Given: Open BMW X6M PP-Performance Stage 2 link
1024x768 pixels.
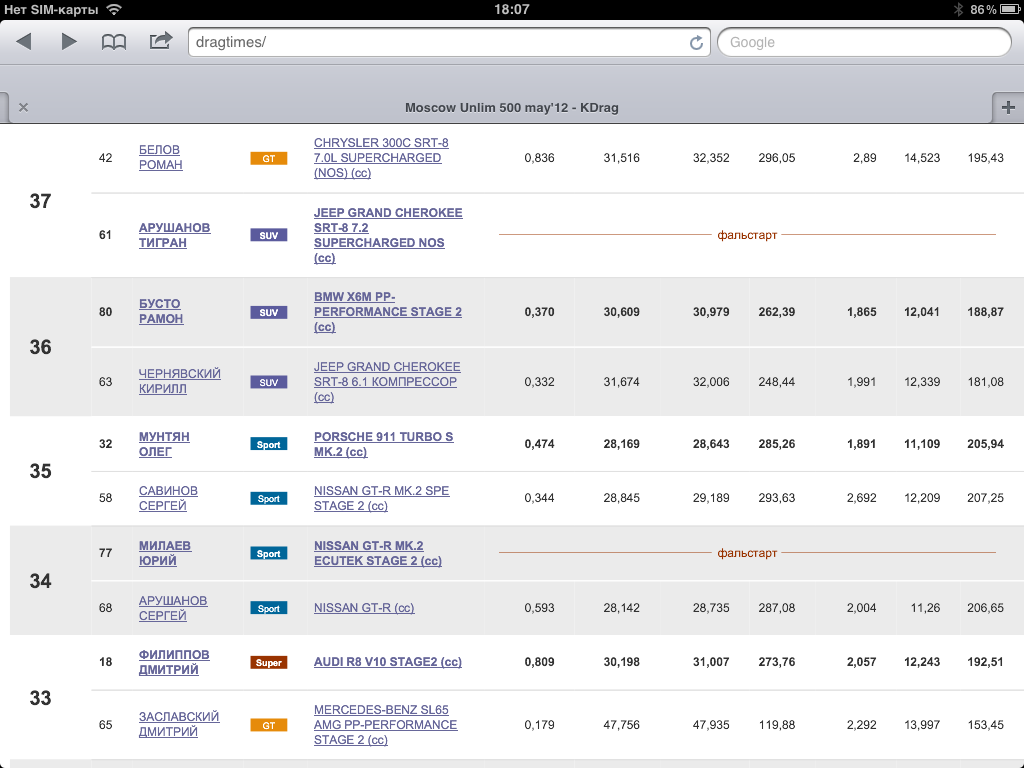Looking at the screenshot, I should coord(387,312).
